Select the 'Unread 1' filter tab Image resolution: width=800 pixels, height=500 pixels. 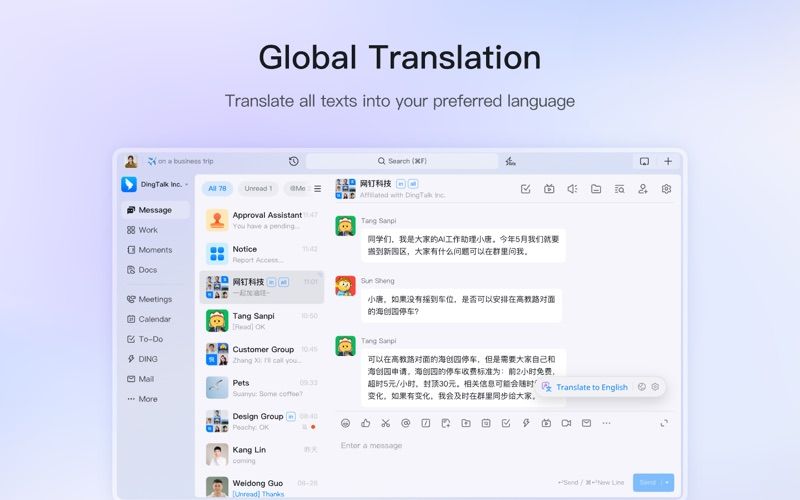click(x=258, y=188)
